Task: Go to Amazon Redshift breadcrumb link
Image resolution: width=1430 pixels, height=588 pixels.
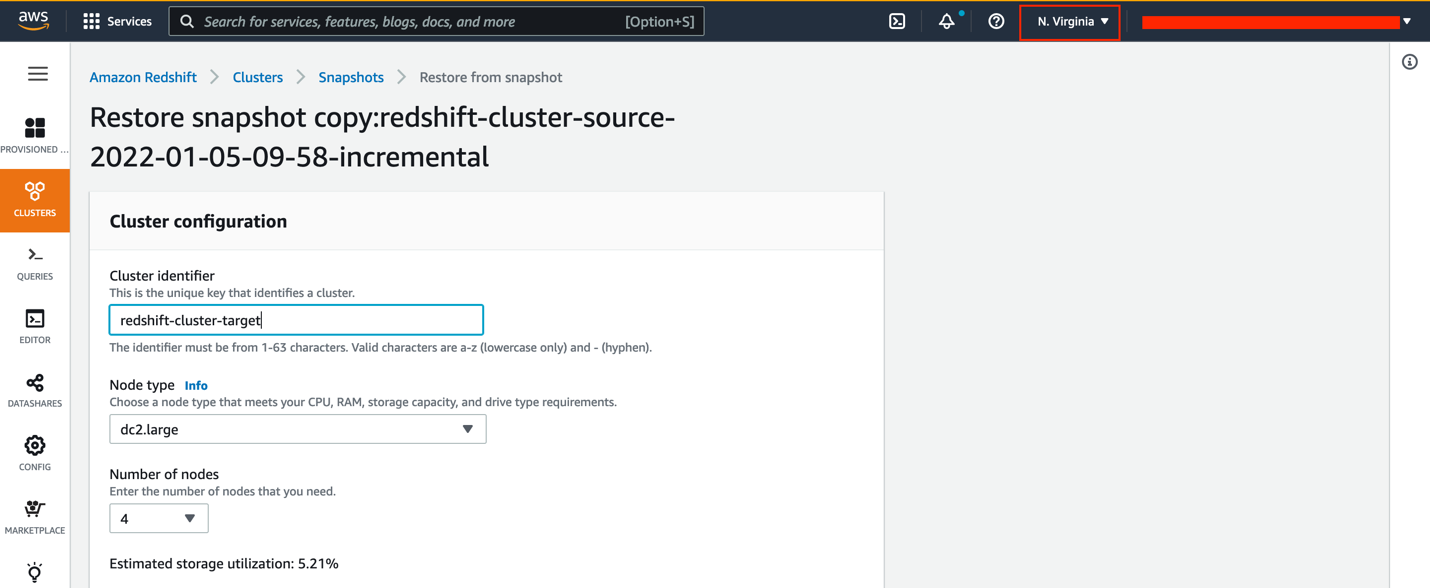Action: [143, 77]
